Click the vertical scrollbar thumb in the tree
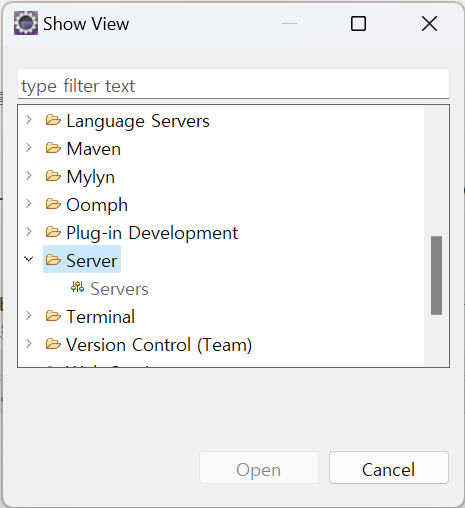 tap(436, 275)
